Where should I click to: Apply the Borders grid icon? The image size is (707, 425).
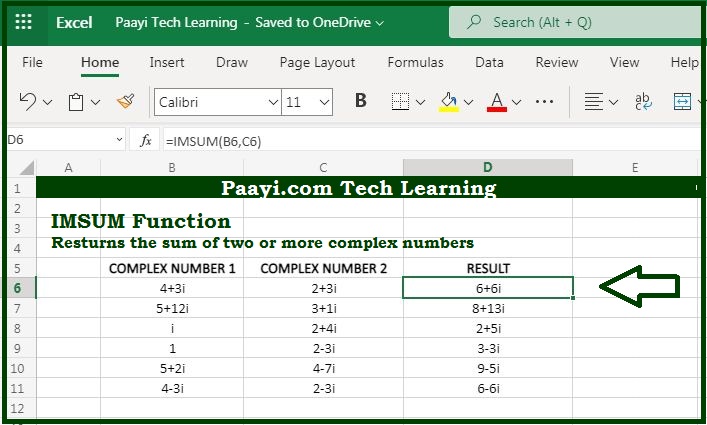[400, 102]
